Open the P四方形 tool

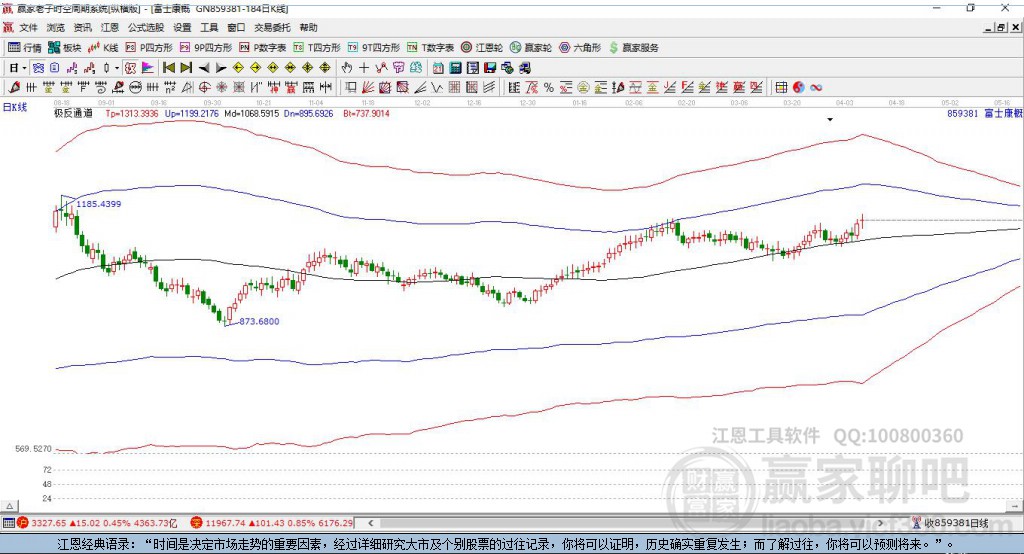click(x=149, y=48)
